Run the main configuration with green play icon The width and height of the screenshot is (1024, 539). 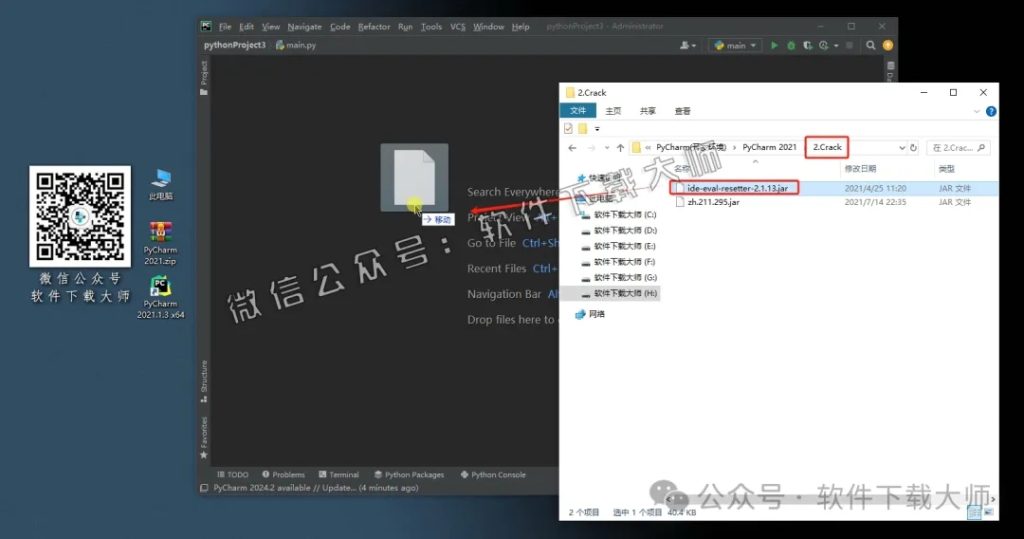tap(774, 45)
